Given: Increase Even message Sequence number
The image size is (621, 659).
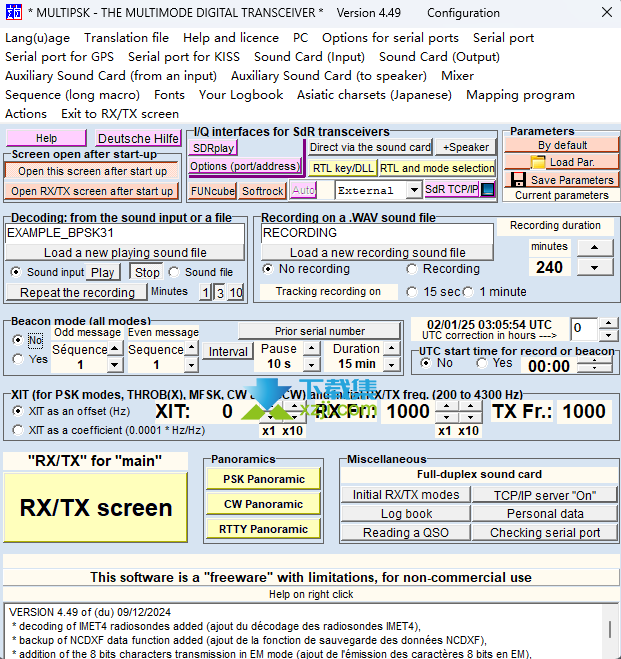Looking at the screenshot, I should [x=192, y=348].
